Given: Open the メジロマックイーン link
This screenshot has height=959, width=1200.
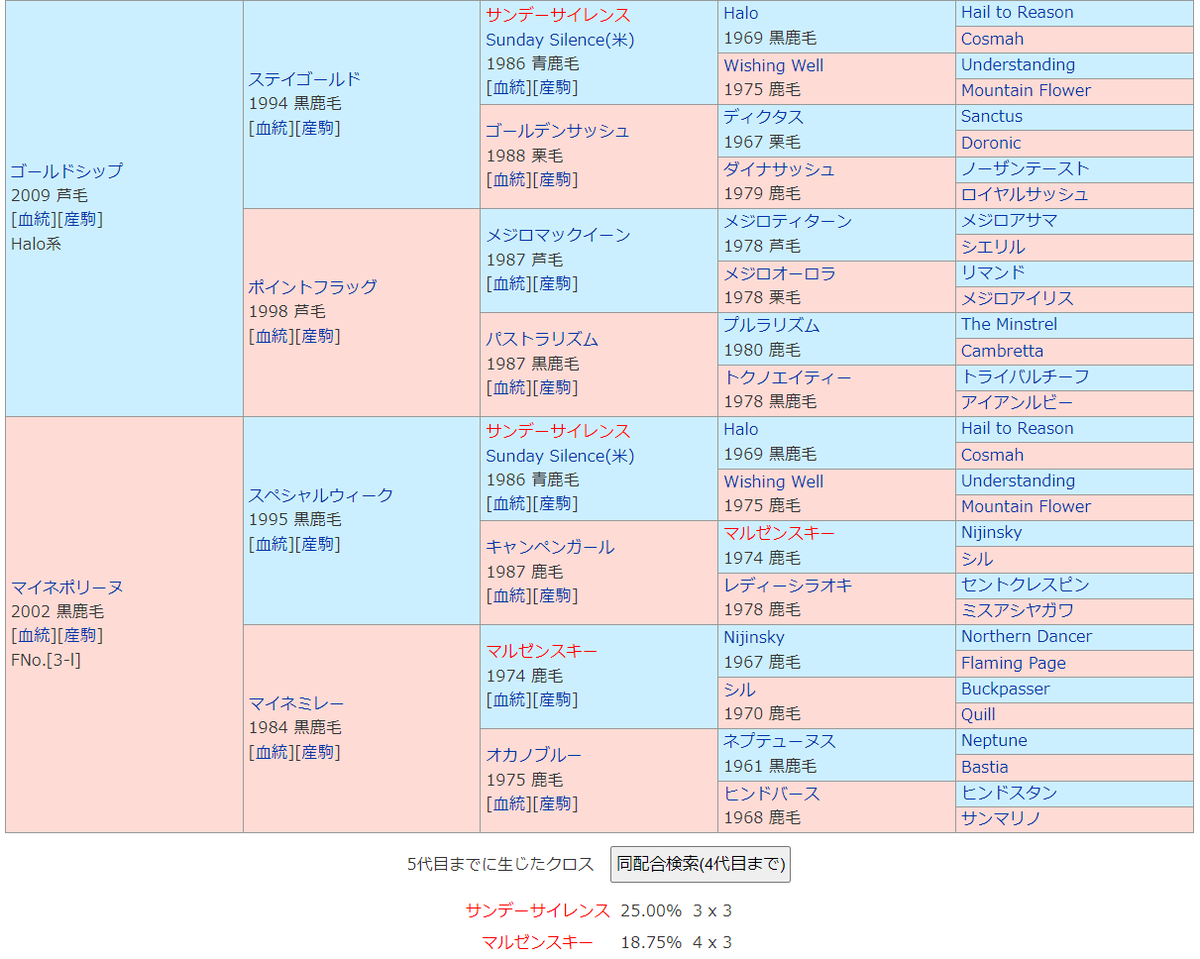Looking at the screenshot, I should (x=558, y=235).
